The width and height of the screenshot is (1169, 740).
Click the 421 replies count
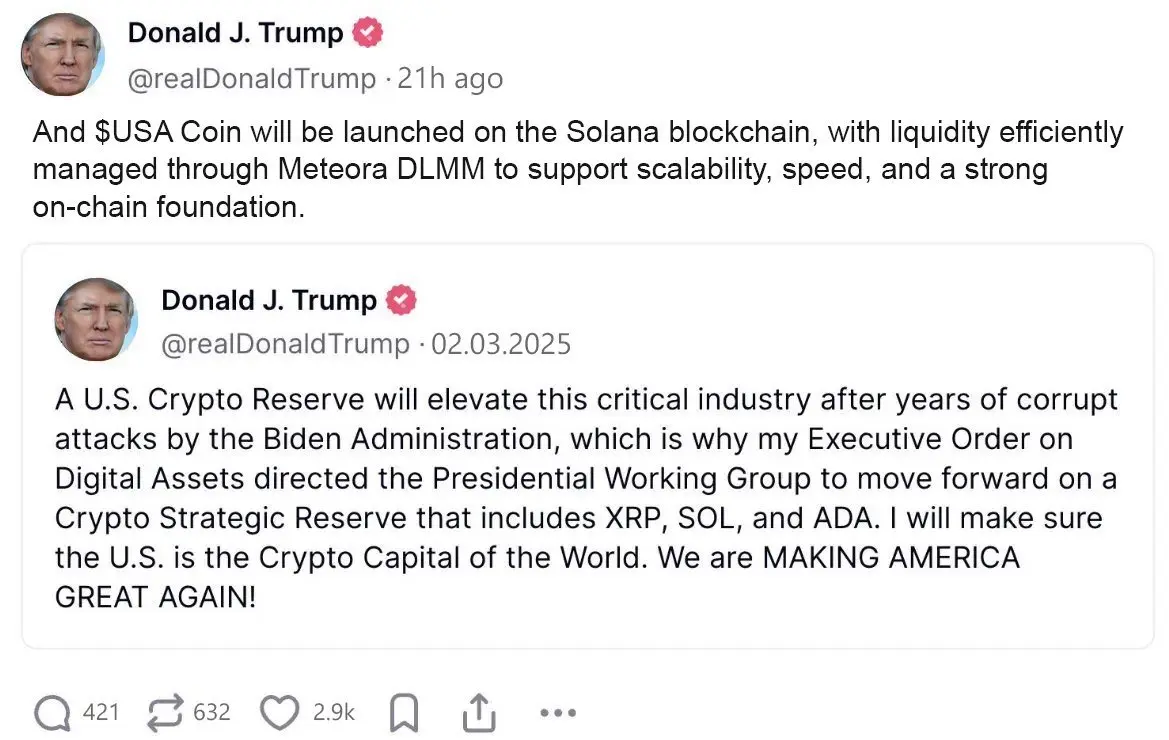(101, 713)
